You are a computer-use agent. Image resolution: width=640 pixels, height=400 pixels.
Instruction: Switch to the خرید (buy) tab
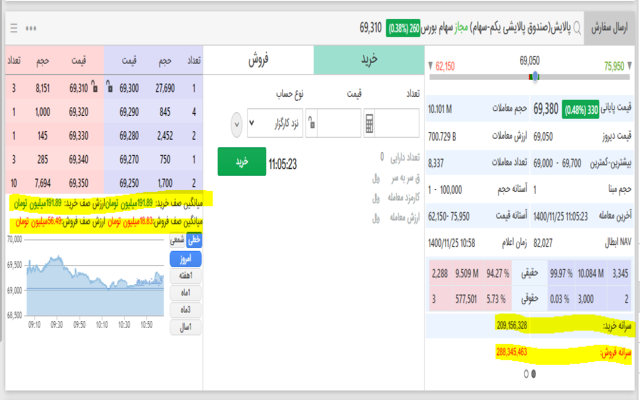point(368,61)
